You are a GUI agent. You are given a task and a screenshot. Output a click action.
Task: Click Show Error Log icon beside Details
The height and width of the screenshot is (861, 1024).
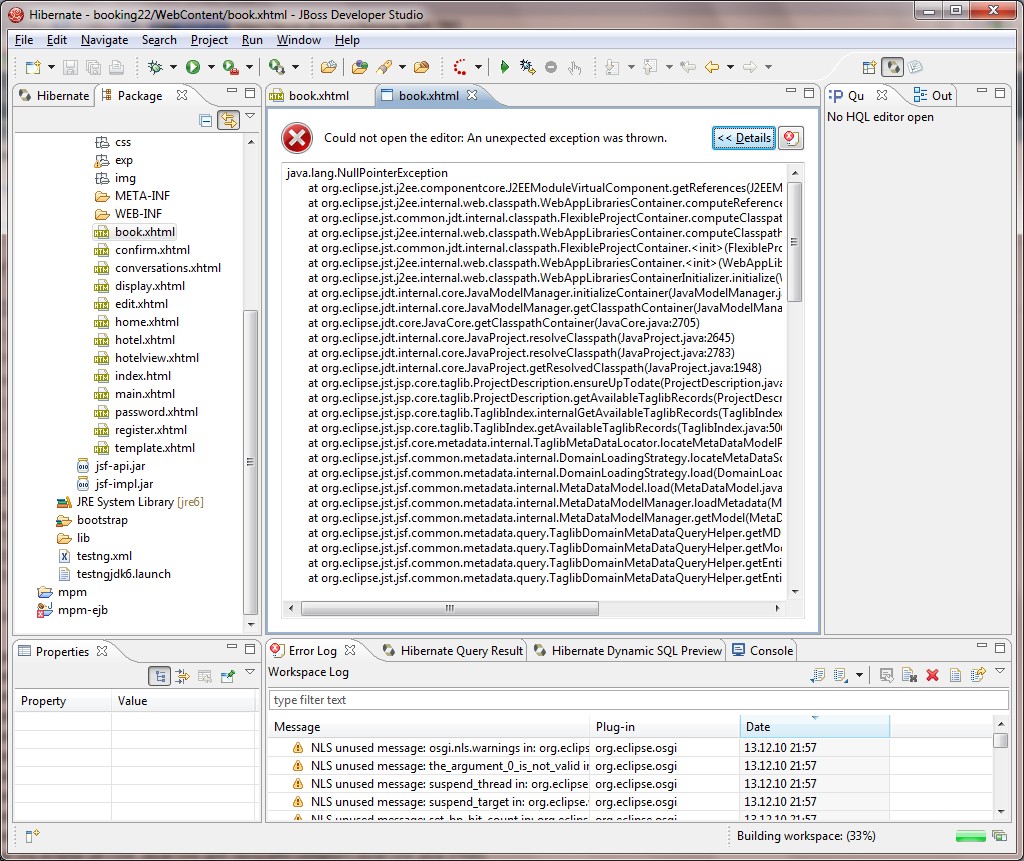791,138
